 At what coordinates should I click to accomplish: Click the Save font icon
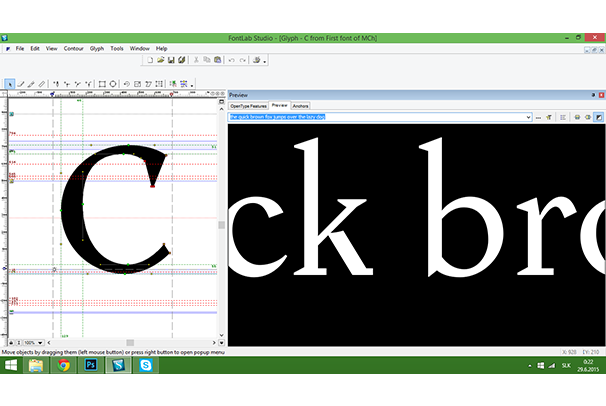(x=171, y=60)
